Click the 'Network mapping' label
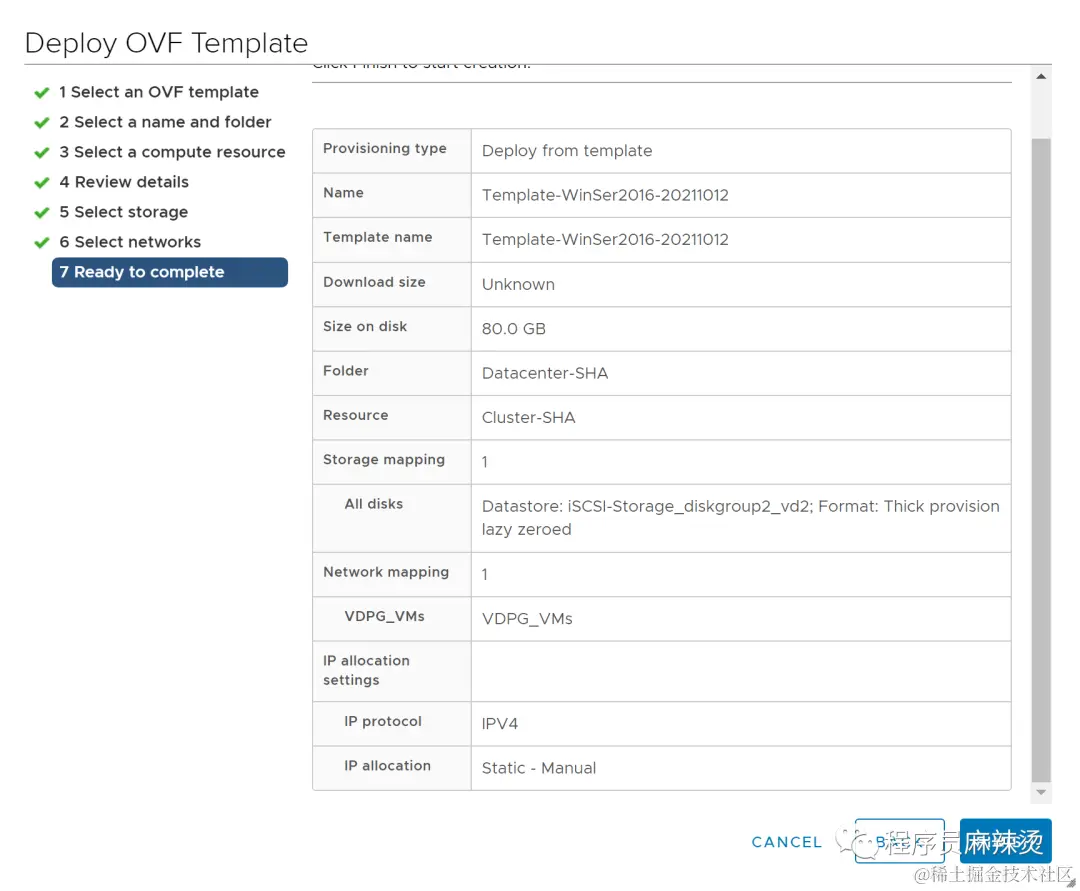The height and width of the screenshot is (891, 1080). 386,572
